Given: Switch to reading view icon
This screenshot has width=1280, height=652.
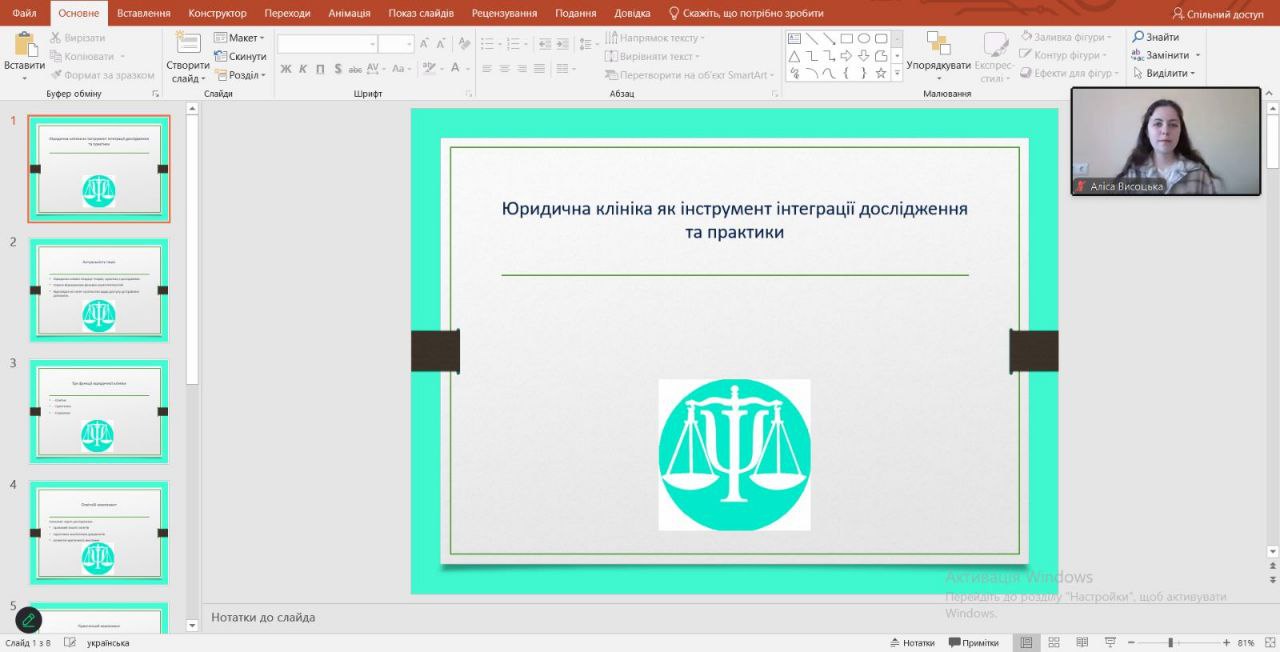Looking at the screenshot, I should coord(1082,642).
